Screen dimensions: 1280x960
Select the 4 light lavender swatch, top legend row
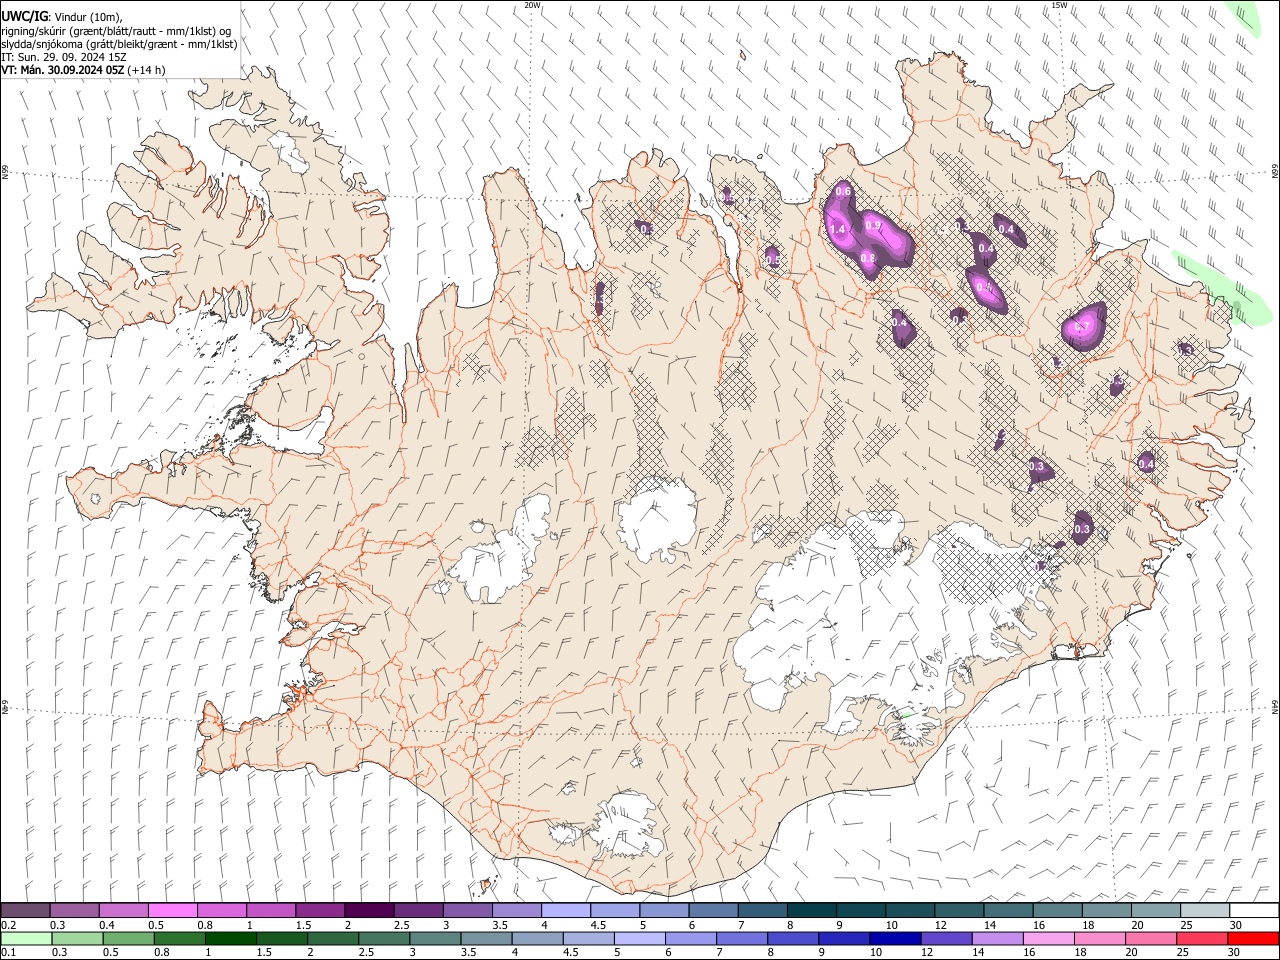(564, 910)
